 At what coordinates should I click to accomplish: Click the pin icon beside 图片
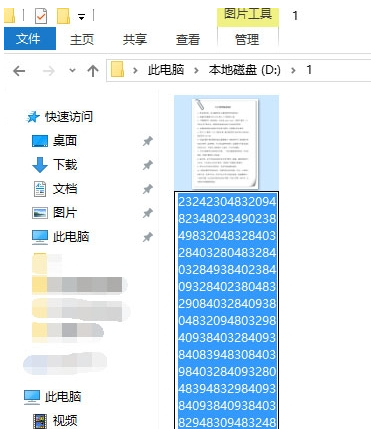148,213
